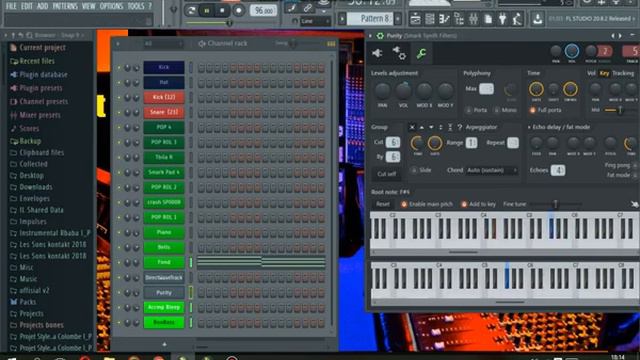The height and width of the screenshot is (360, 640).
Task: Select the Key tracking tab
Action: [x=604, y=73]
